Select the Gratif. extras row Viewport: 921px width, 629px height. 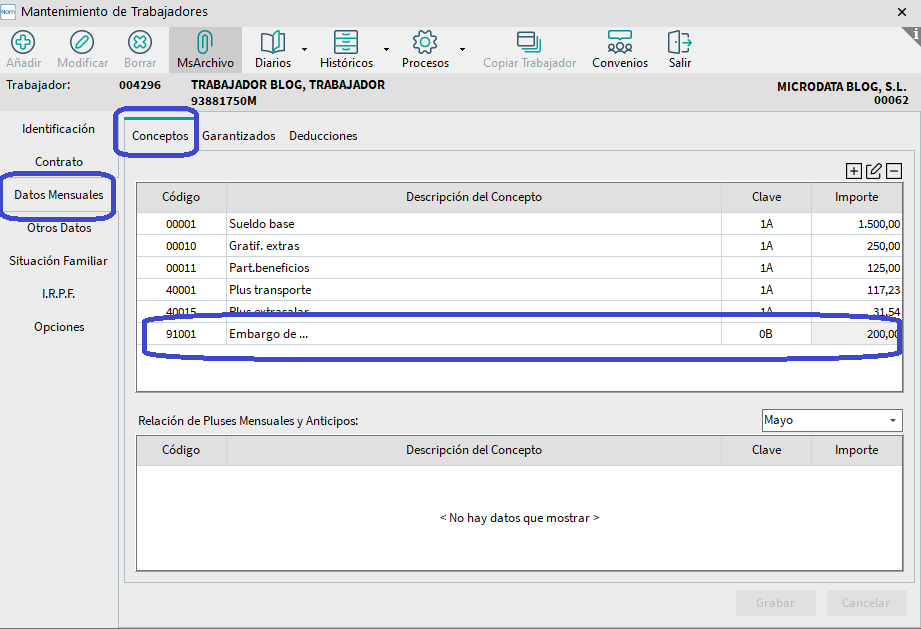[519, 245]
